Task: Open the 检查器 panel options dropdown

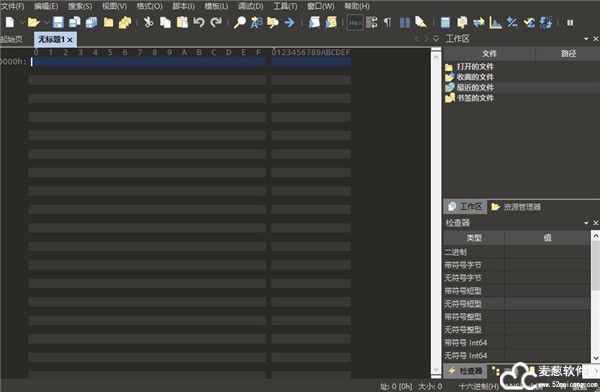Action: coord(586,223)
